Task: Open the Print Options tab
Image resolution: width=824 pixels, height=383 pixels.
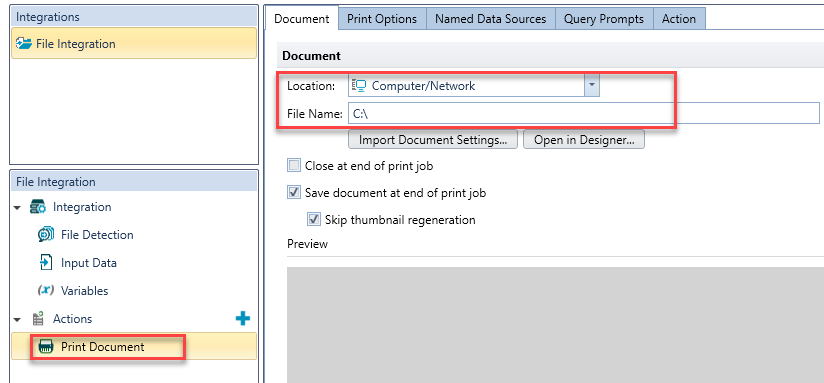Action: [x=382, y=19]
